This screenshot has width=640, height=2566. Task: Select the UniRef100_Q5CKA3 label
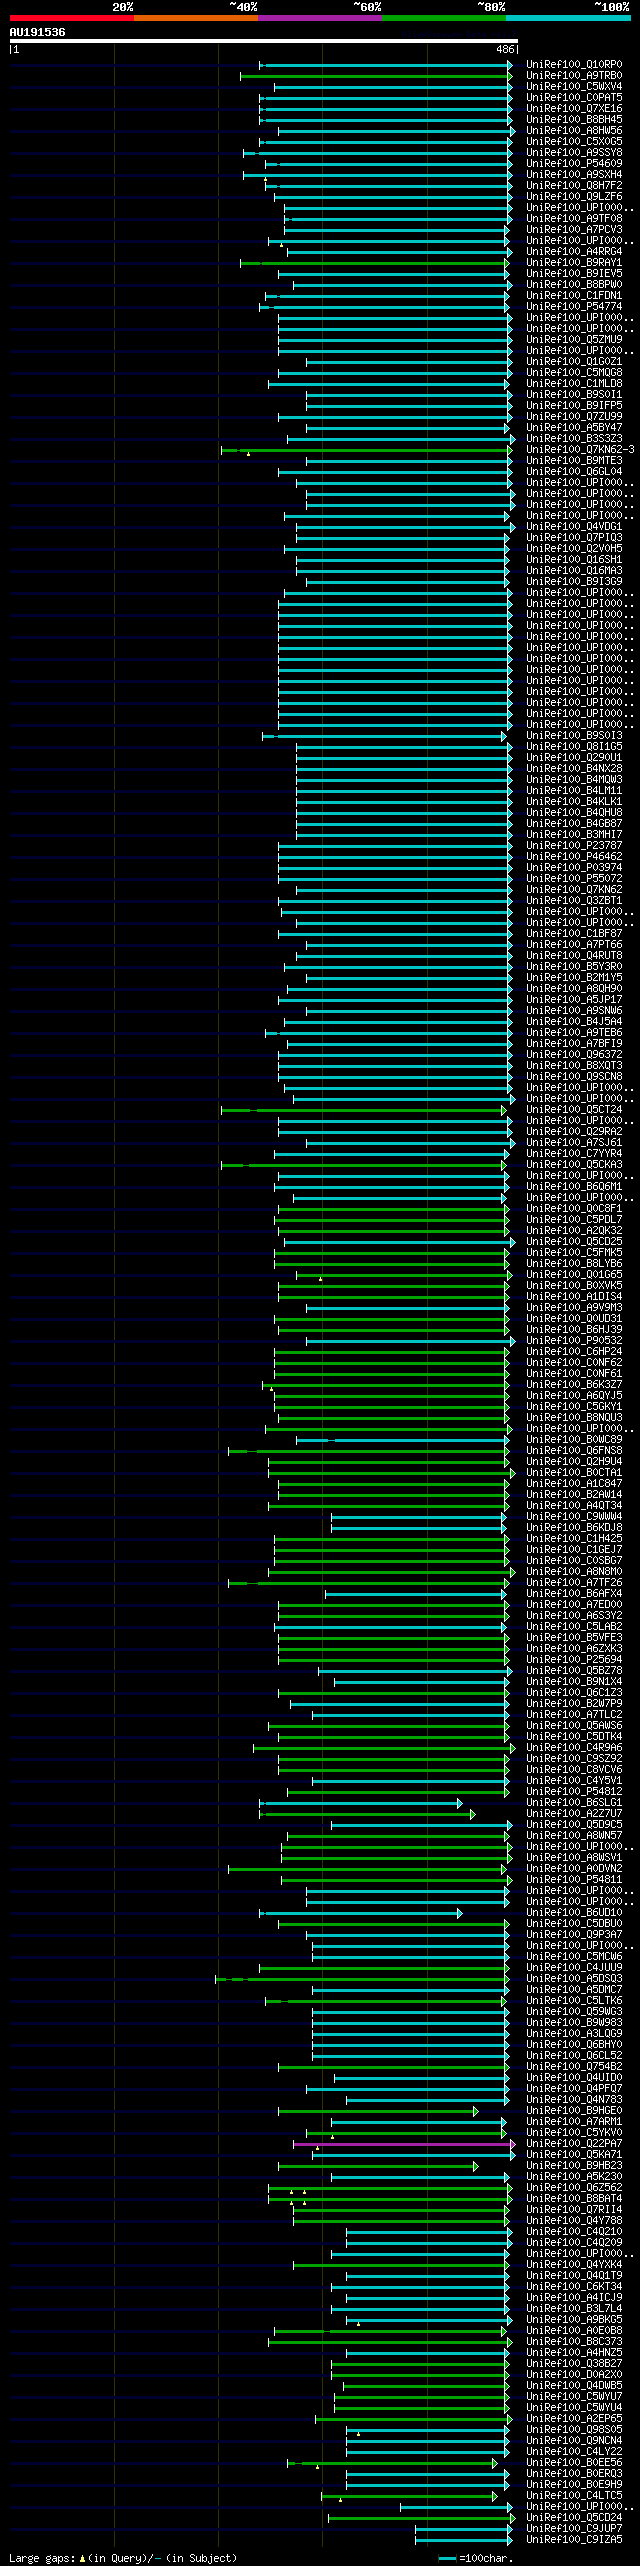574,1165
